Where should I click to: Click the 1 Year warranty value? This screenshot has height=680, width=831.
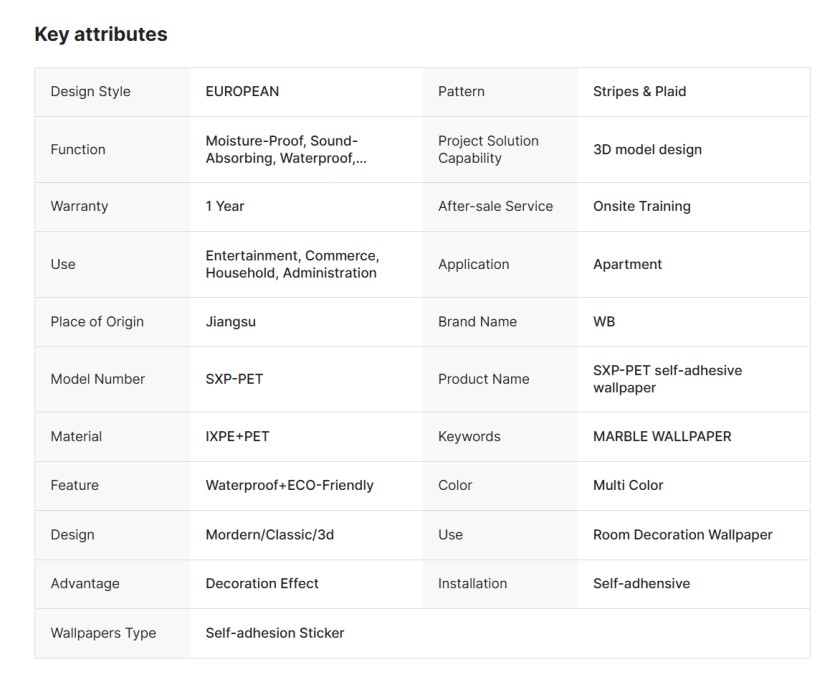click(225, 206)
